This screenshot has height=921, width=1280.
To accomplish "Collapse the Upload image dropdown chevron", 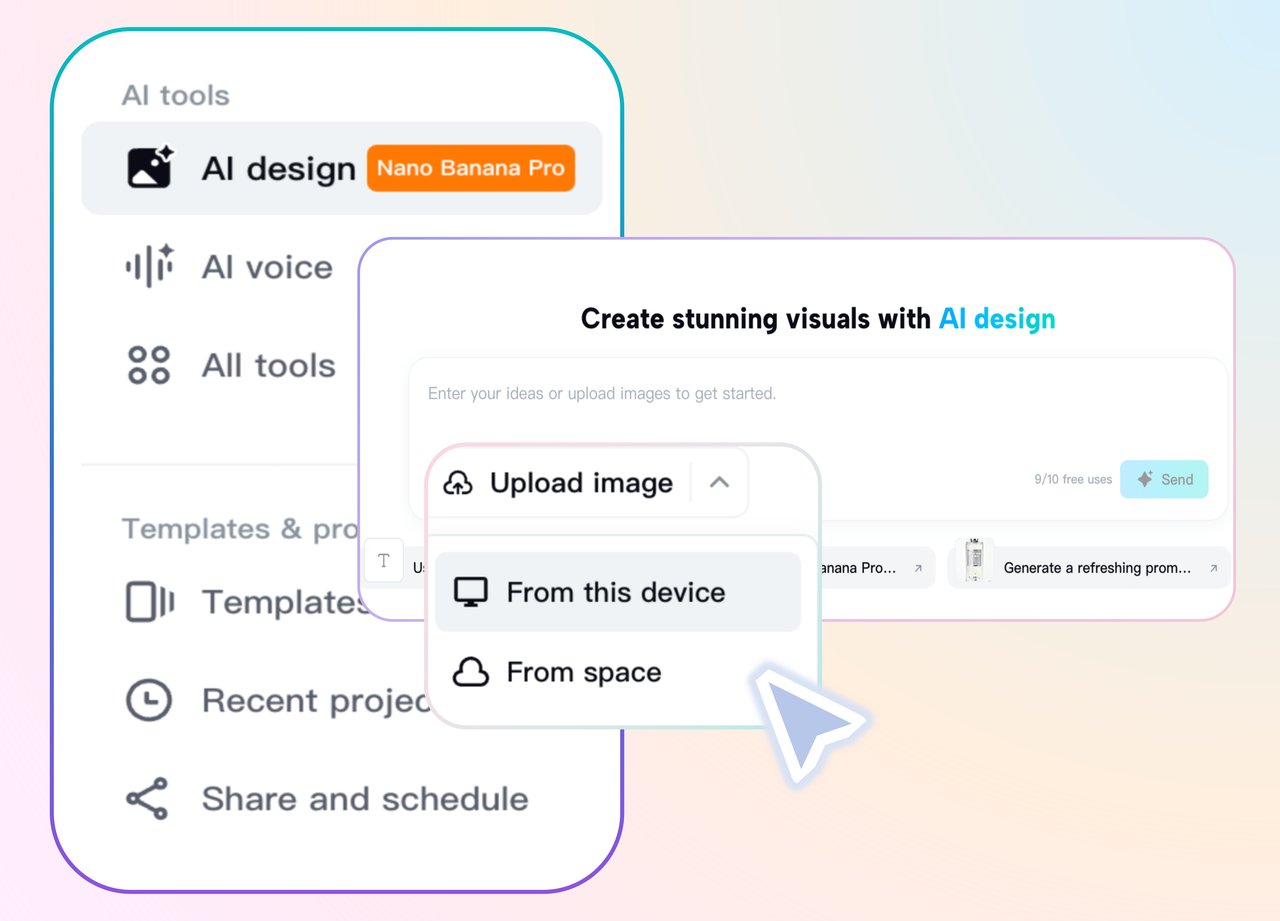I will tap(719, 483).
